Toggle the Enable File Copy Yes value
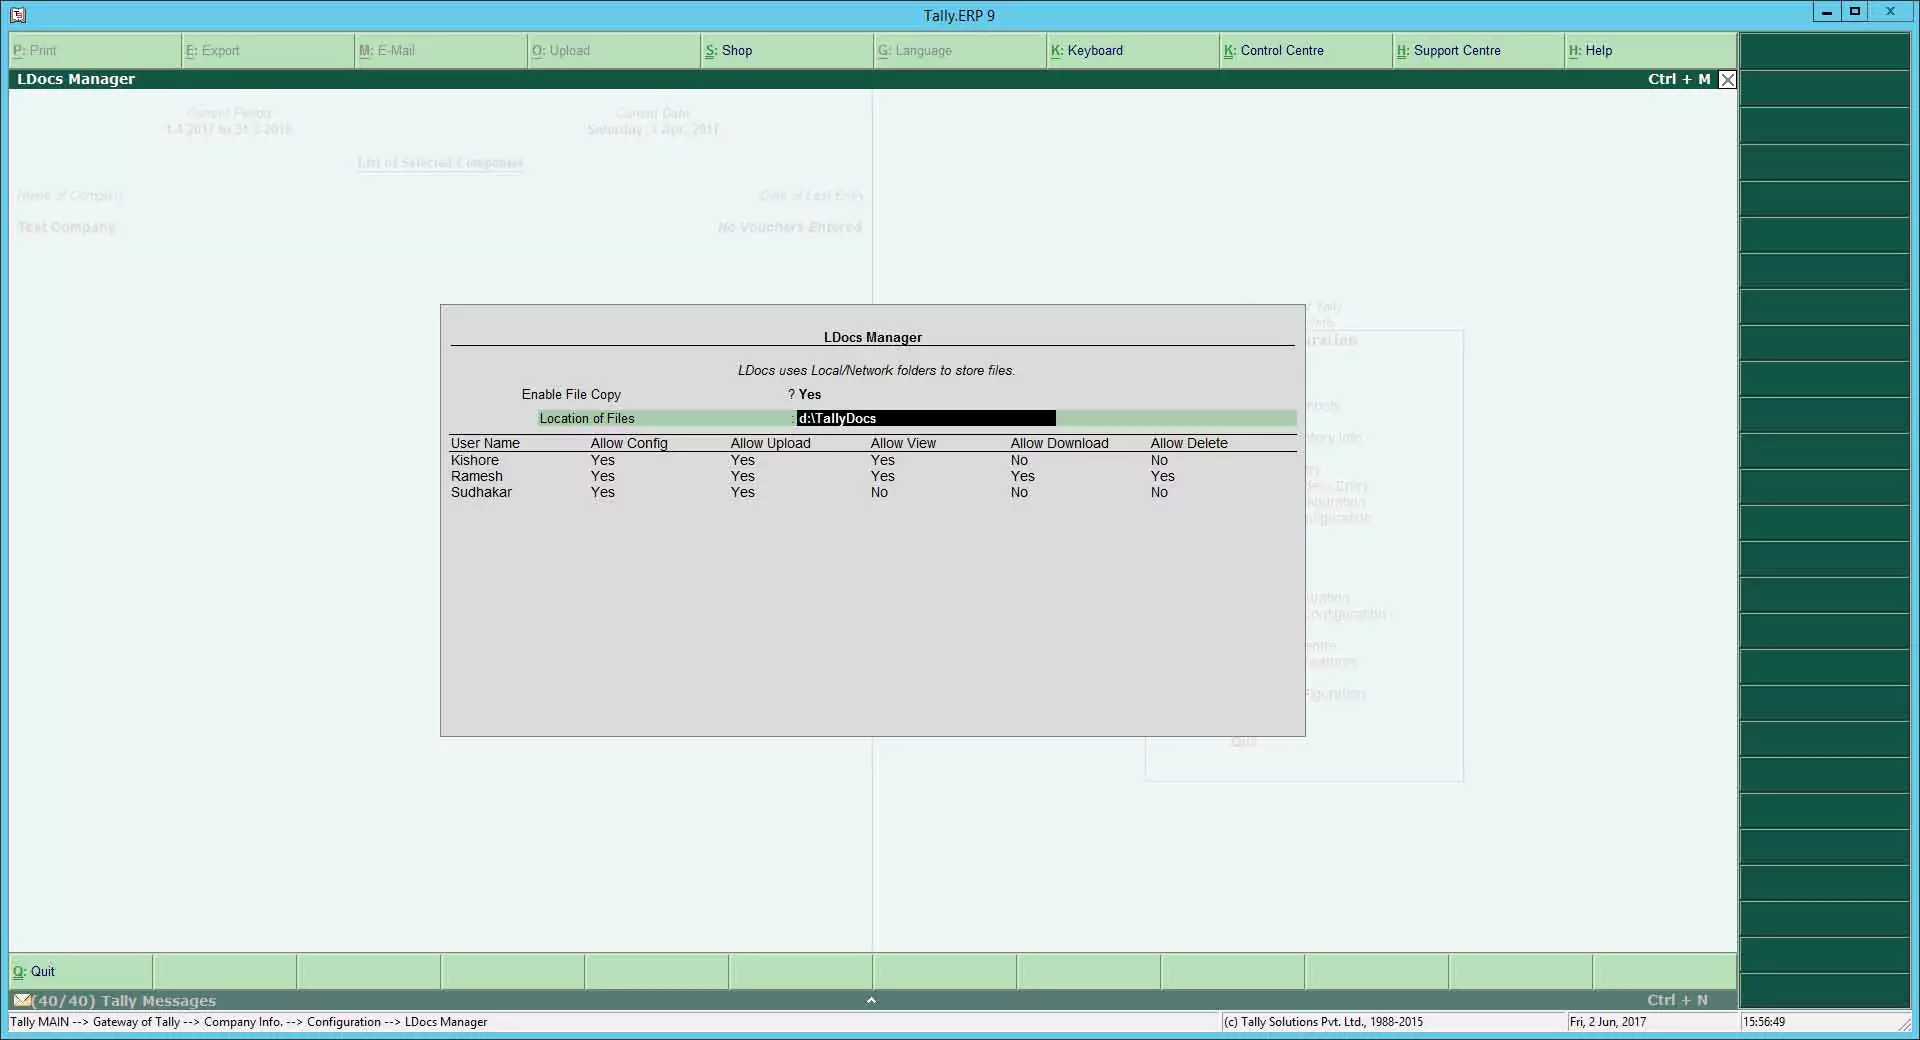 (x=810, y=395)
